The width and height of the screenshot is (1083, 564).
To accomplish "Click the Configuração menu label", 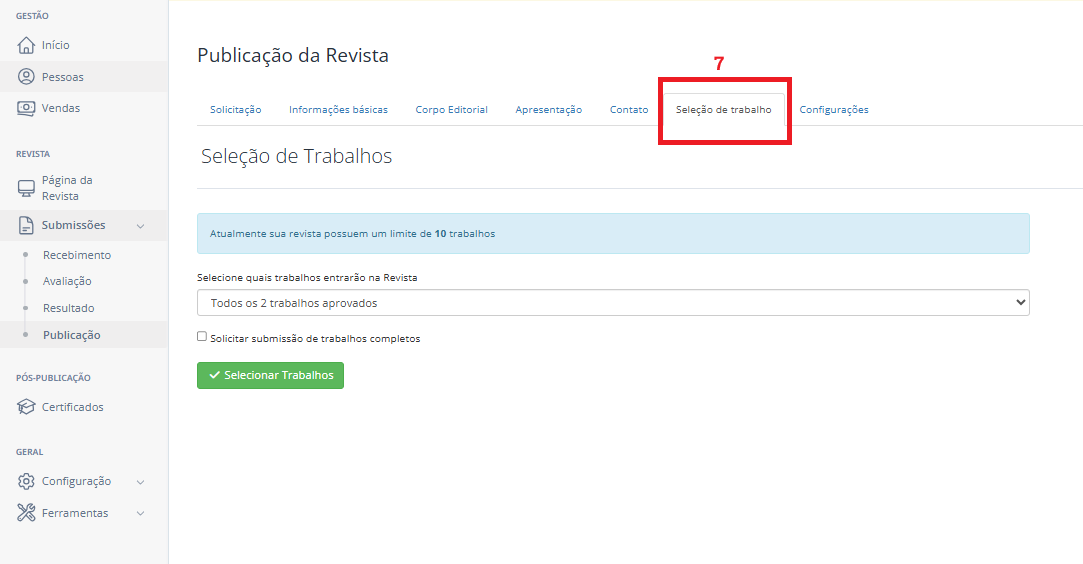I will pyautogui.click(x=76, y=481).
